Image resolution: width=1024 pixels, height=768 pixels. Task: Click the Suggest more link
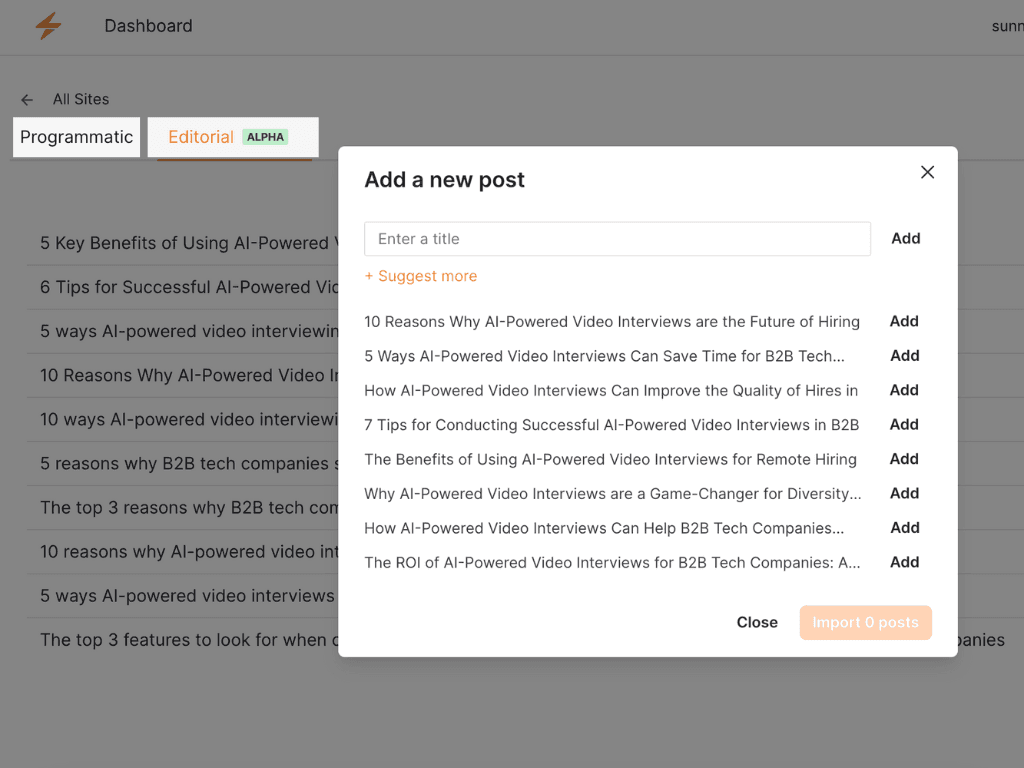pyautogui.click(x=421, y=276)
